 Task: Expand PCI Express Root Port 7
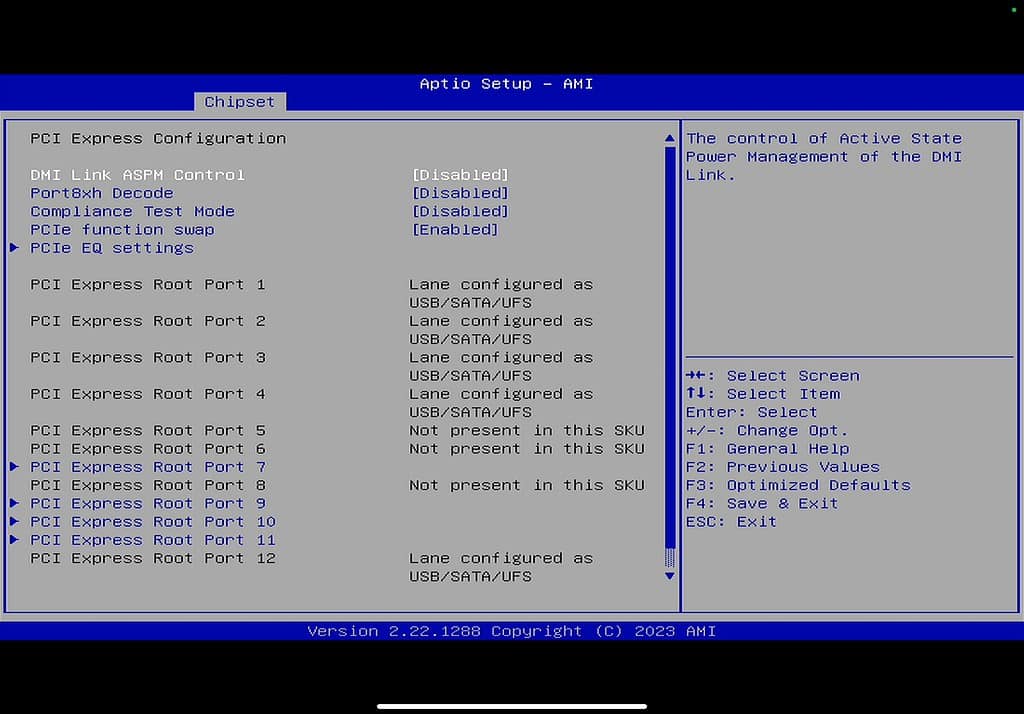coord(148,467)
